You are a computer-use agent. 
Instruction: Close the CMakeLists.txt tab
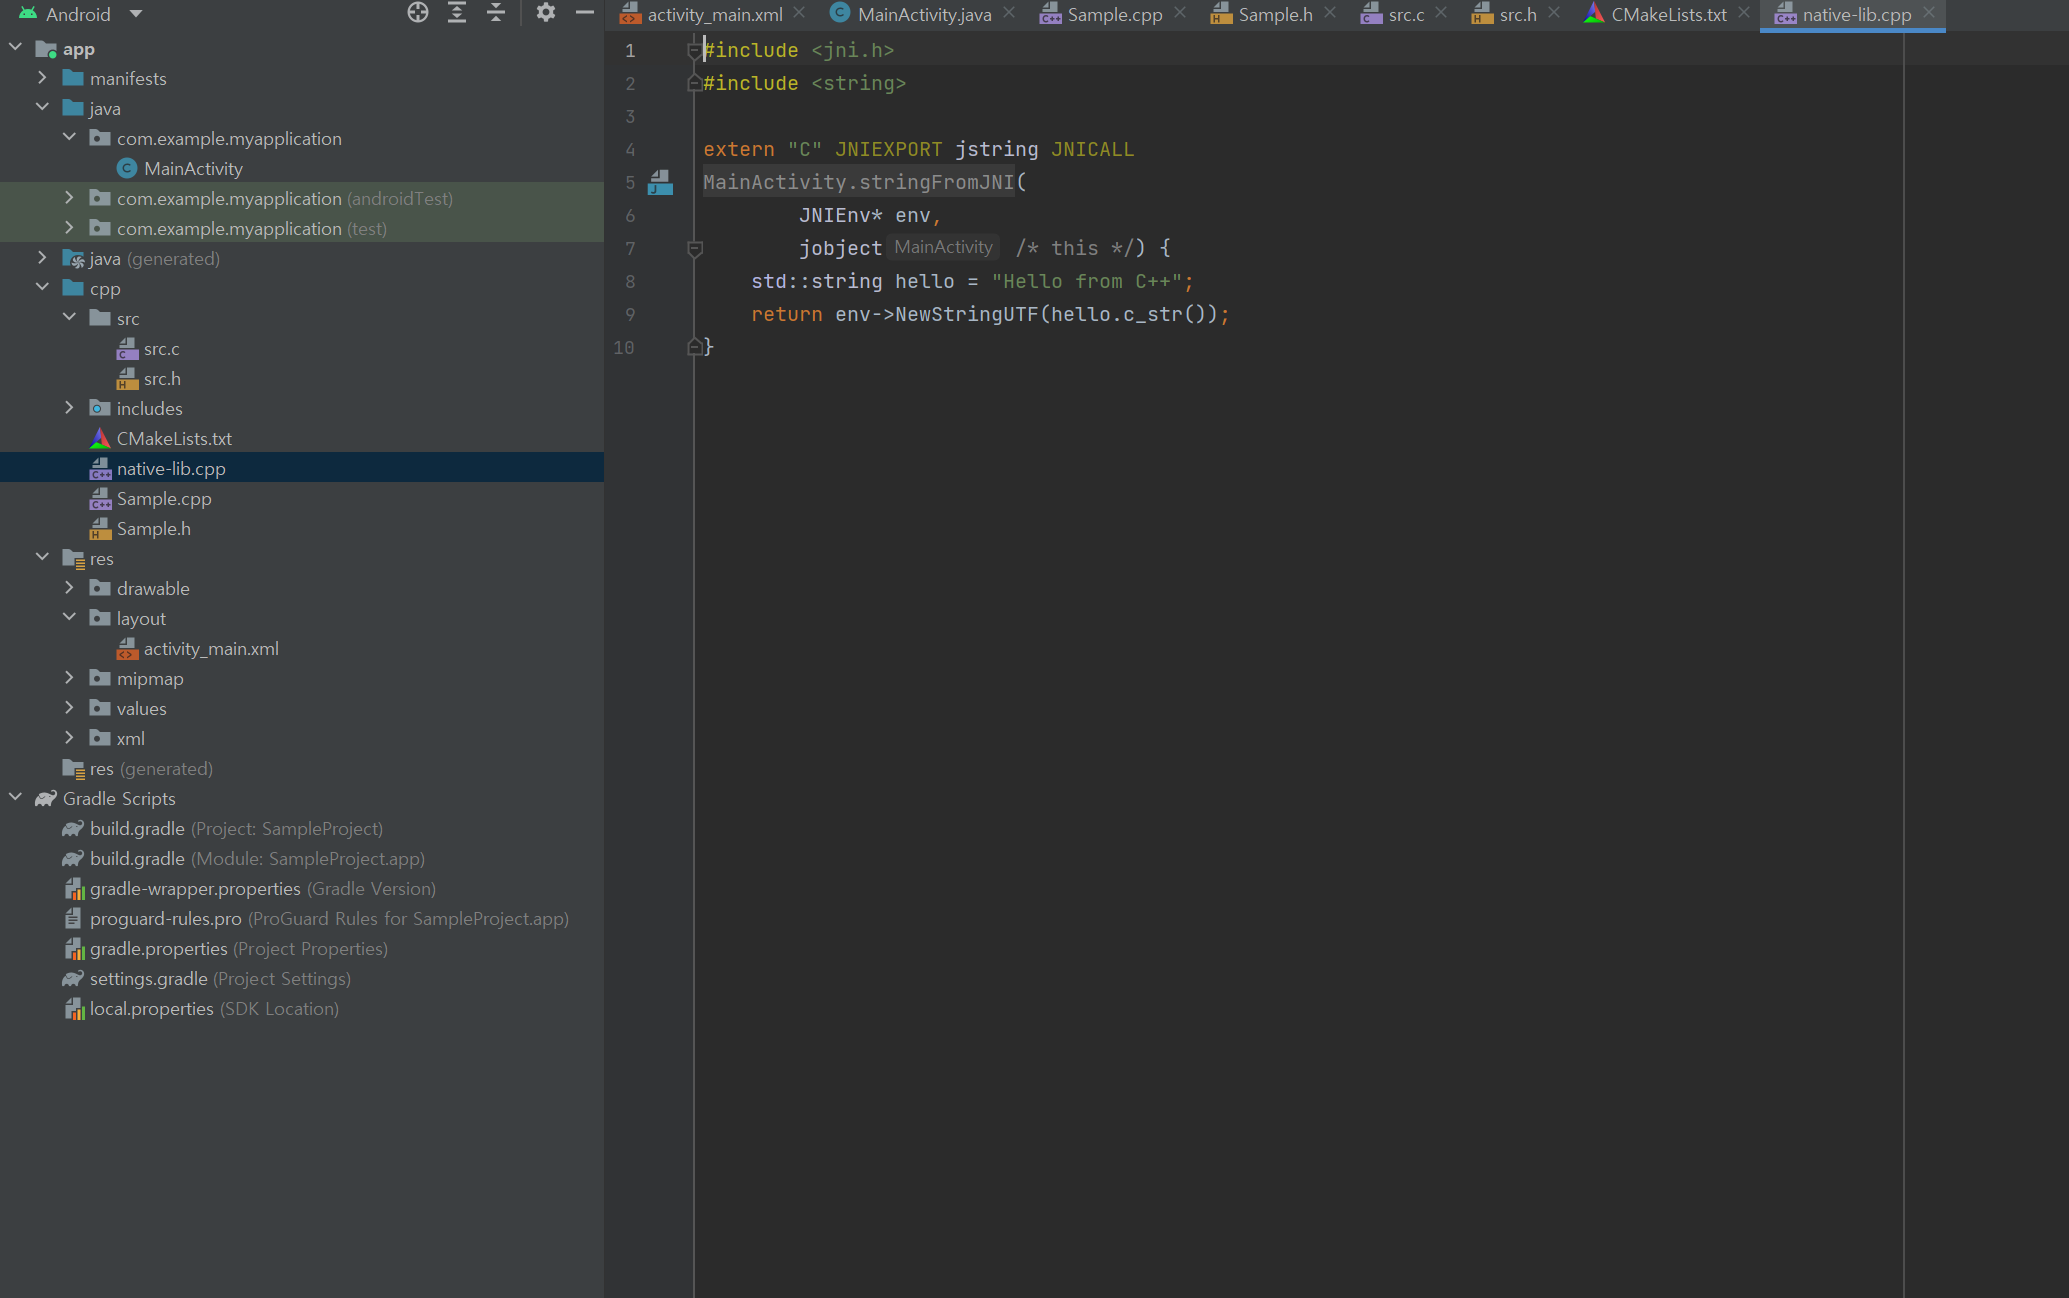(1744, 13)
